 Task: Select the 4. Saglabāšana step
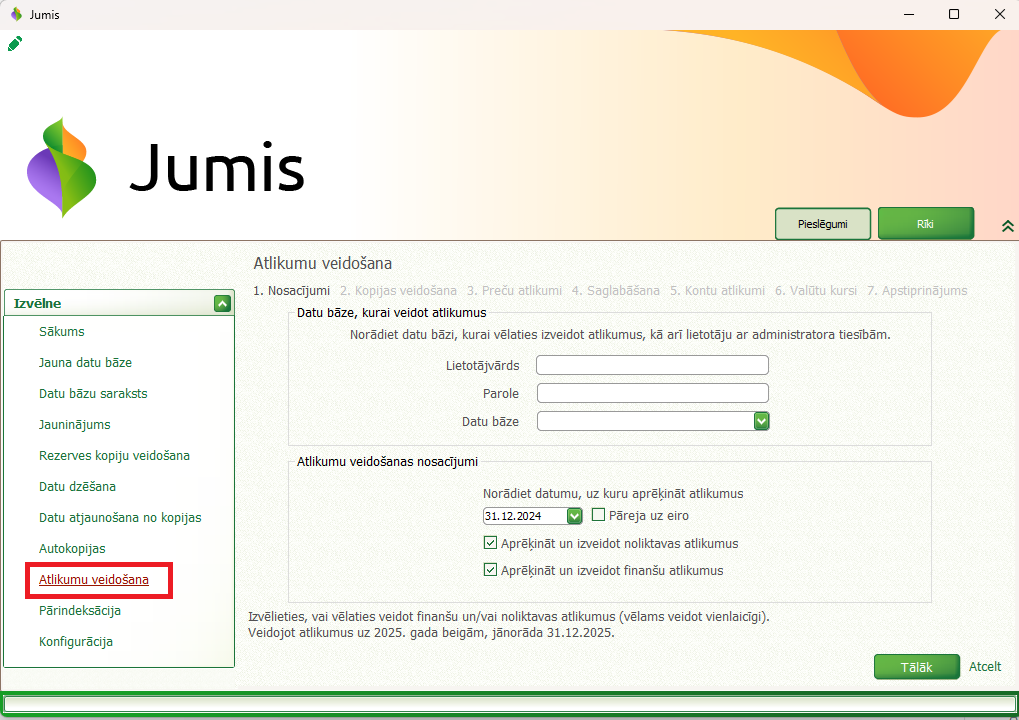tap(615, 290)
